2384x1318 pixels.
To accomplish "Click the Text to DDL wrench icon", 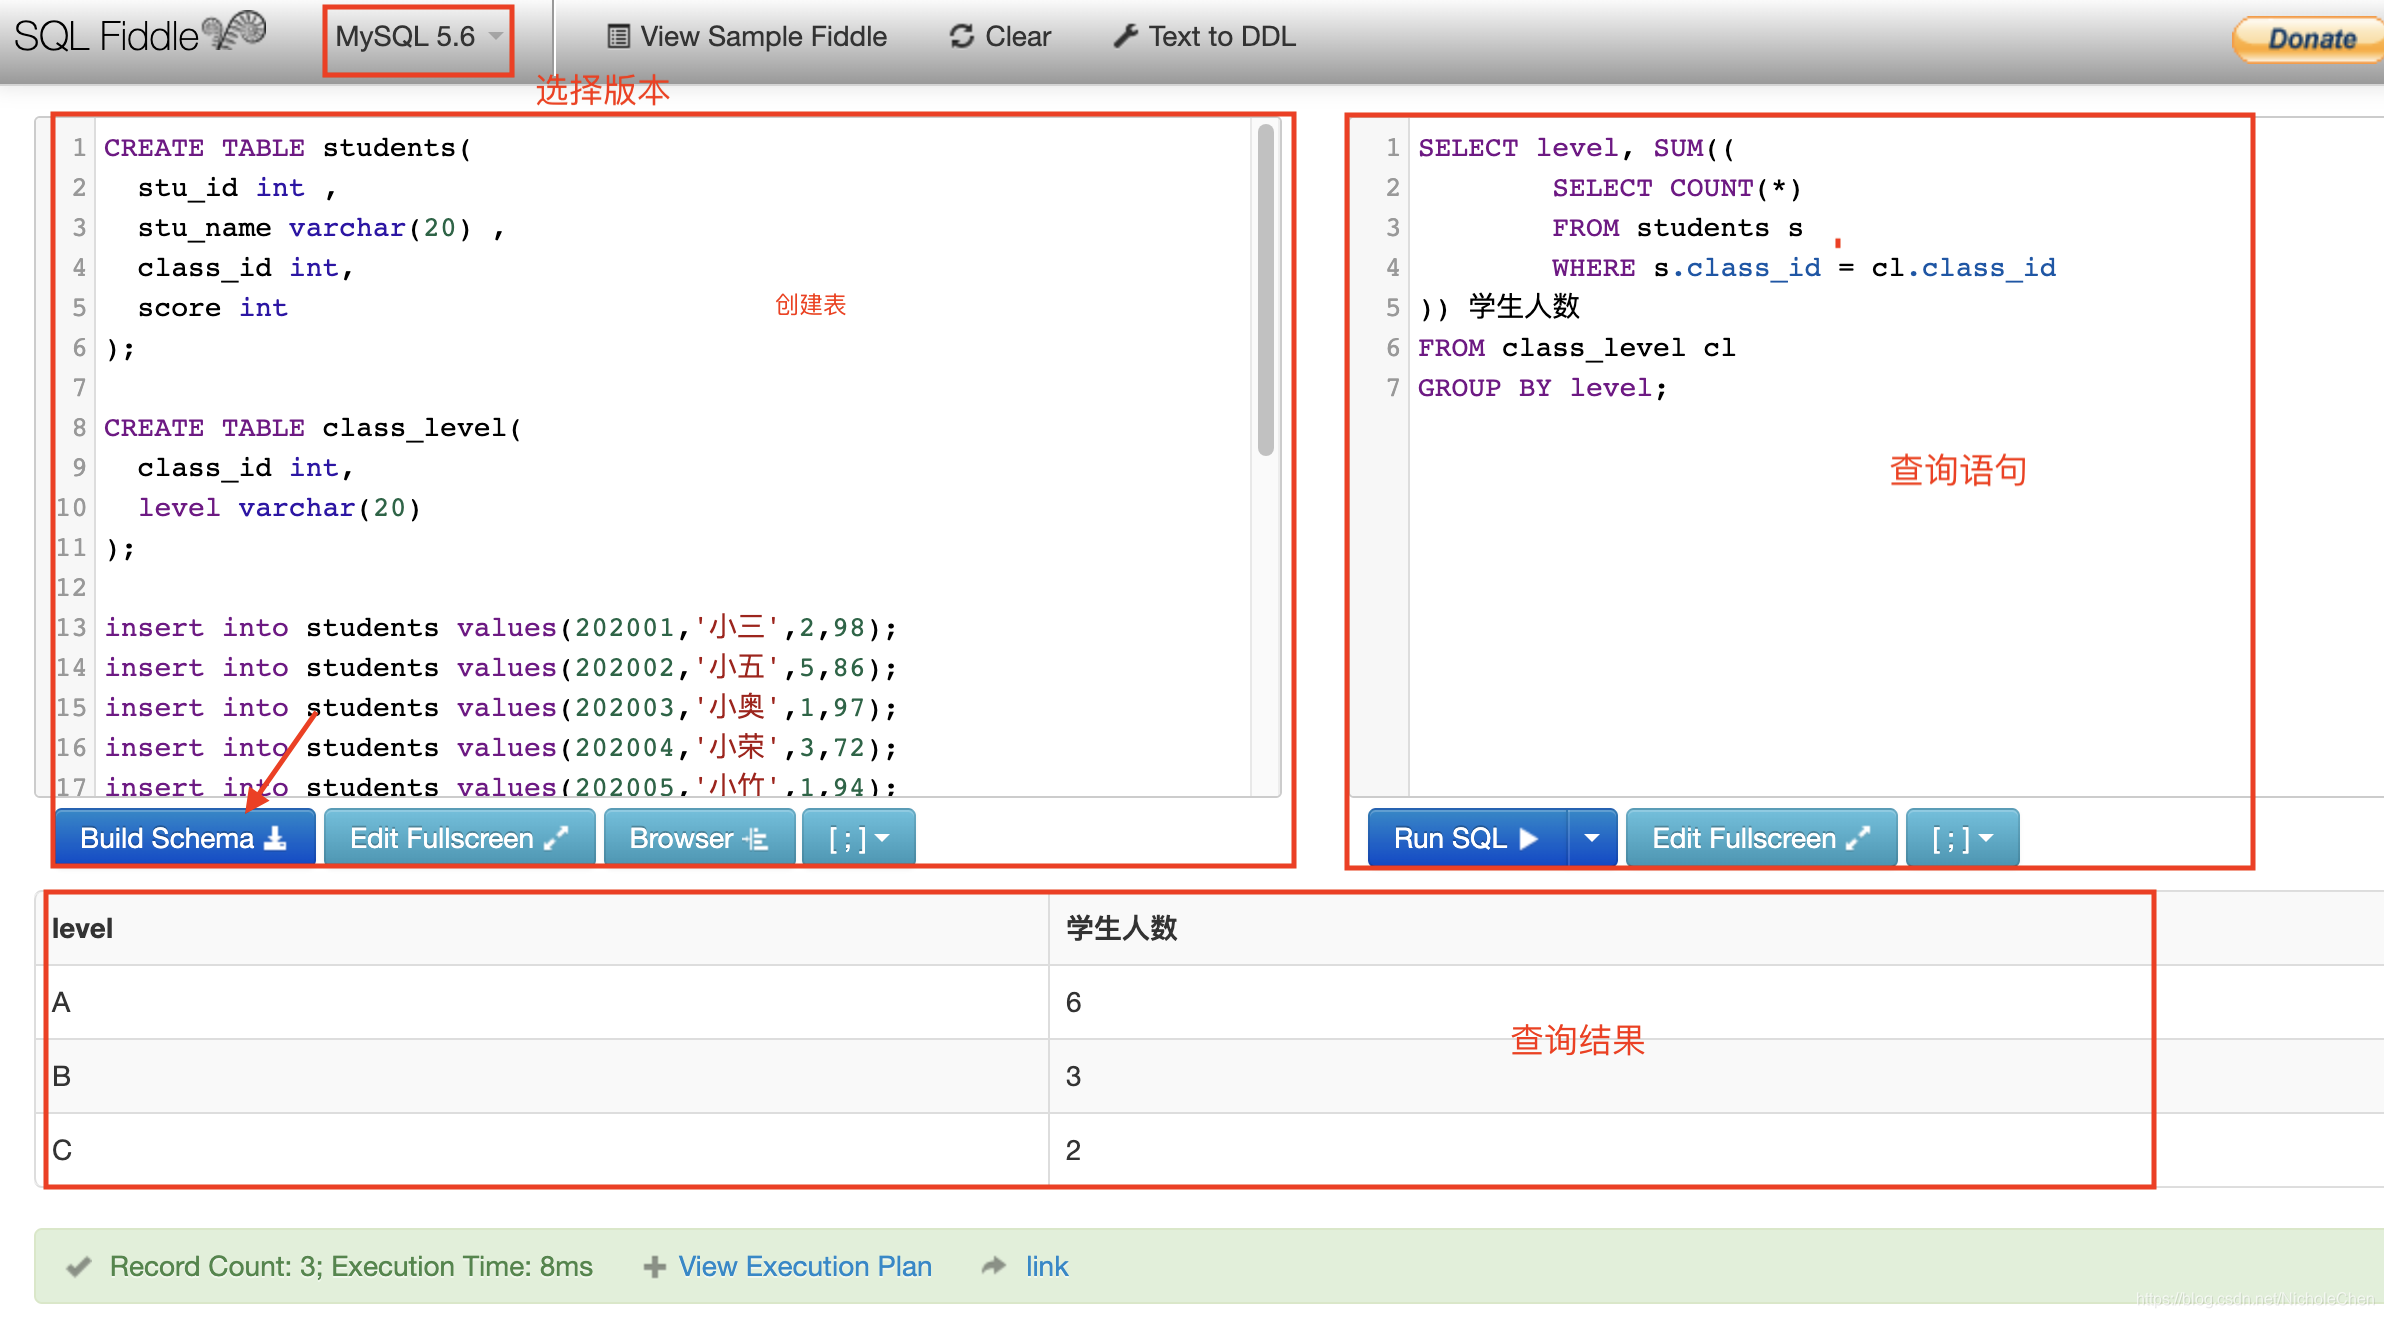I will click(x=1125, y=37).
